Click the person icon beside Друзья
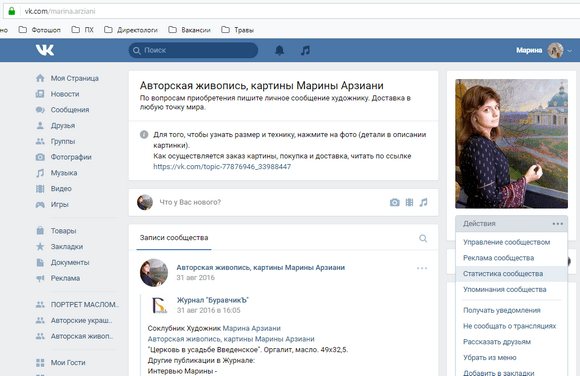This screenshot has height=376, width=580. (x=40, y=125)
